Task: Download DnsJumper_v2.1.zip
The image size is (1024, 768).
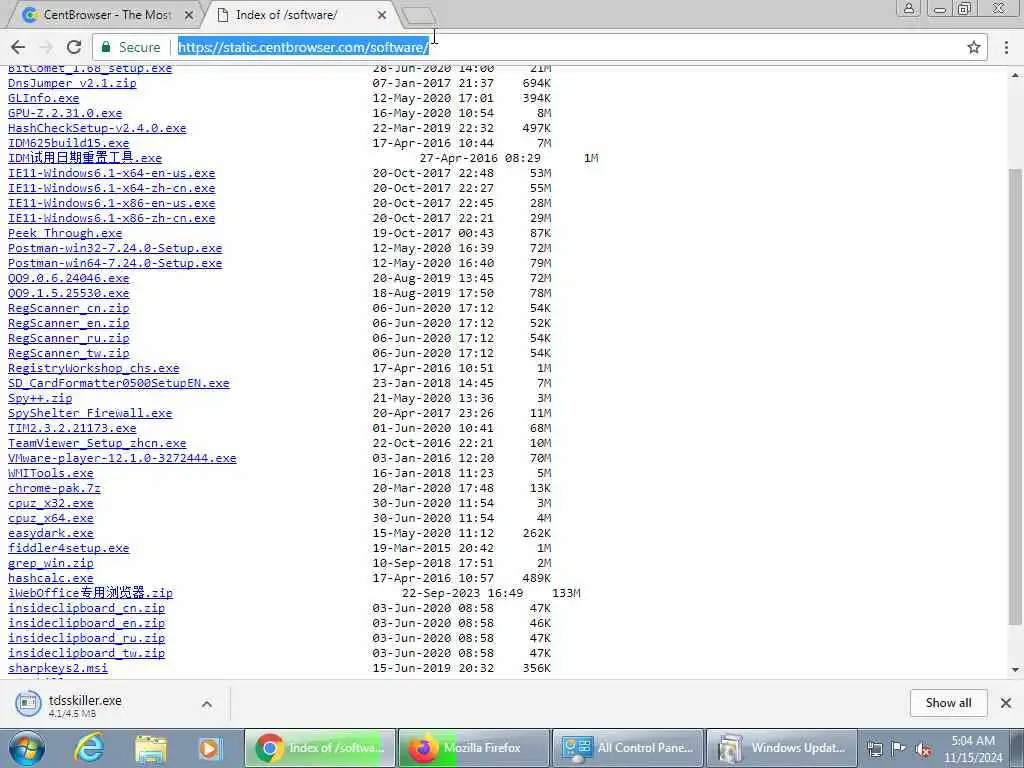Action: tap(72, 83)
